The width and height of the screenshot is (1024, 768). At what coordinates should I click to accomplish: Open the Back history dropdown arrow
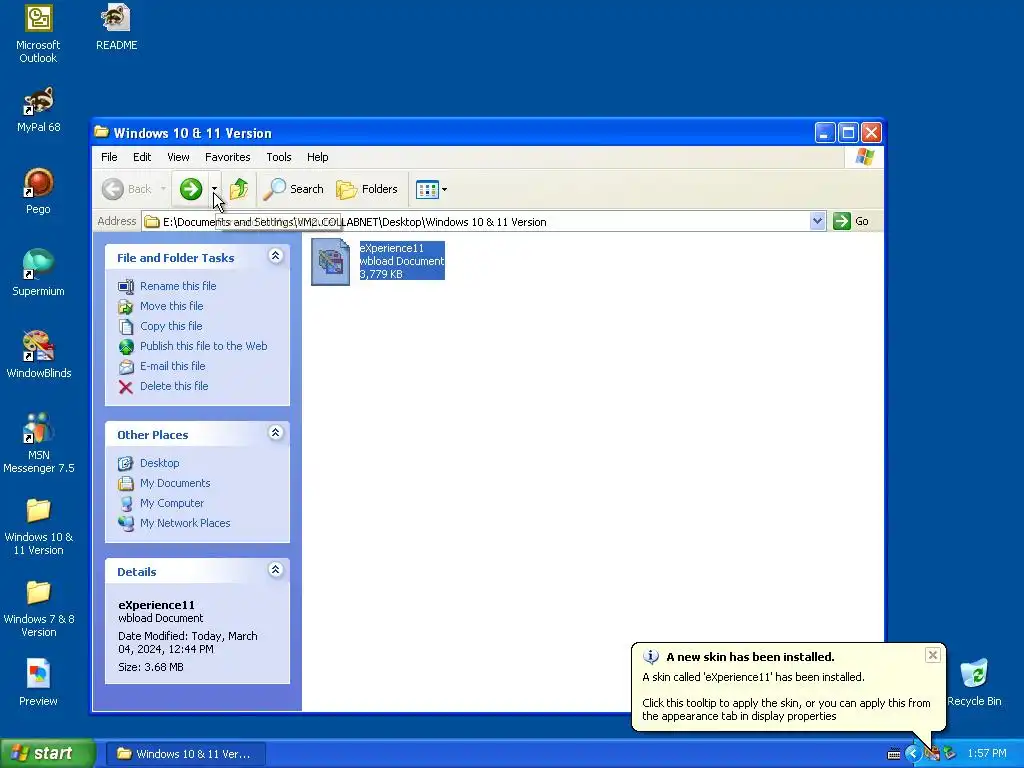[x=163, y=189]
